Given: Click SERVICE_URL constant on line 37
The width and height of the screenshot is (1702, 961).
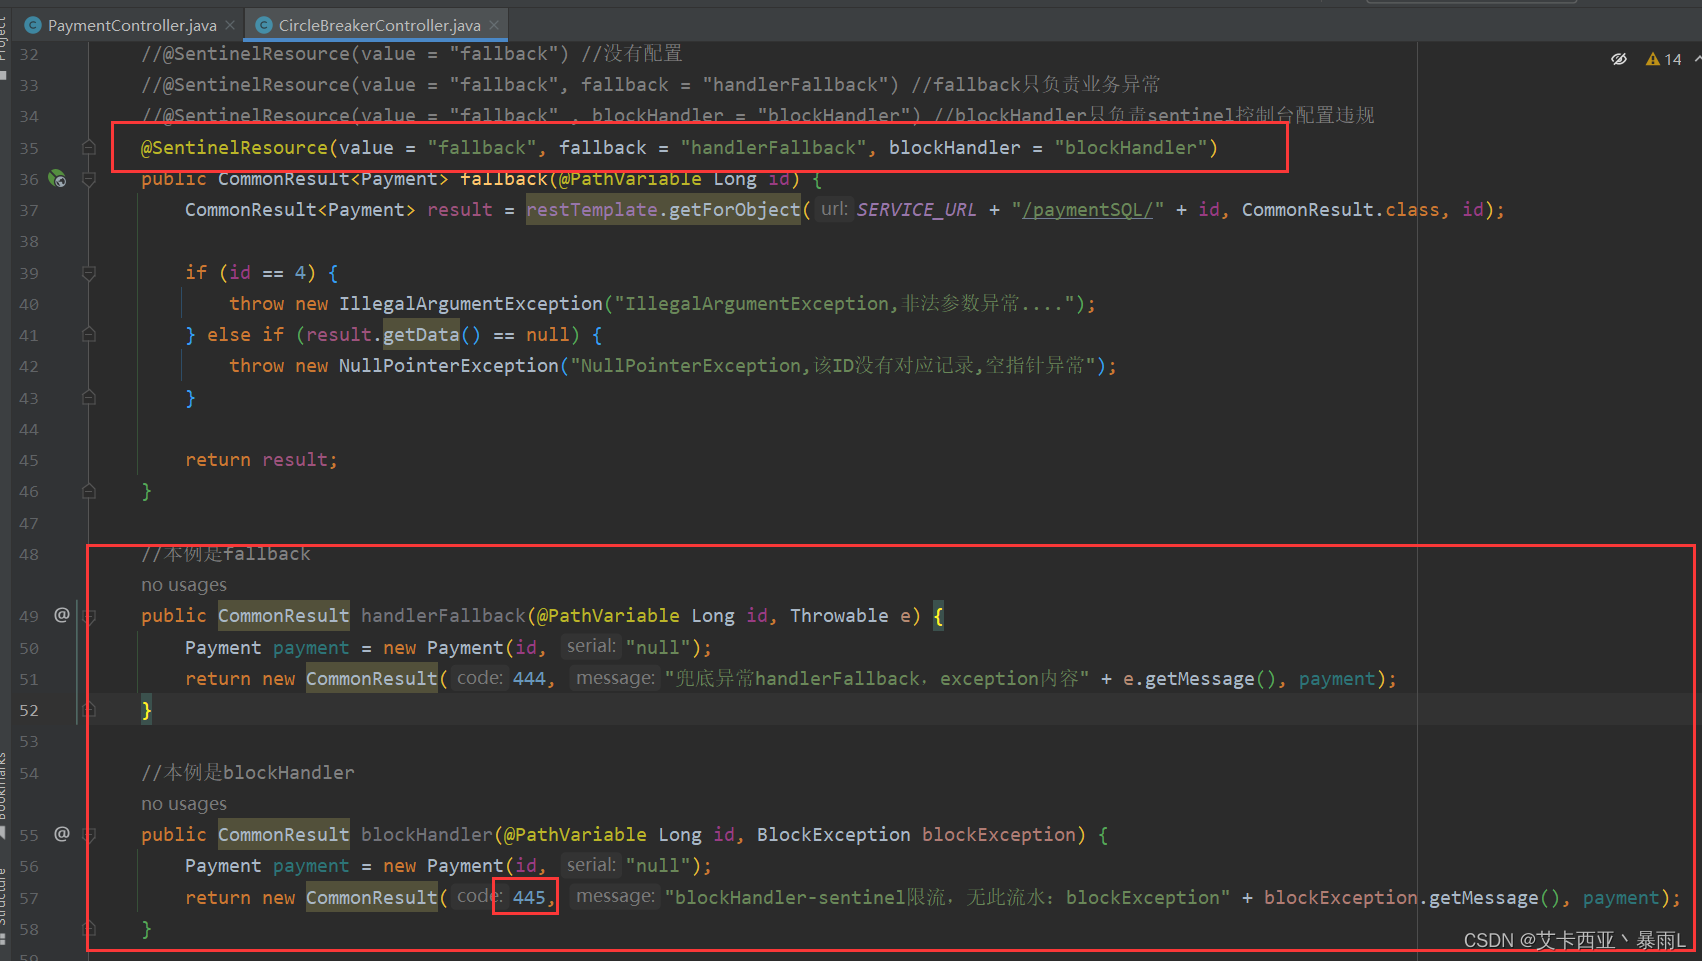Looking at the screenshot, I should [916, 210].
